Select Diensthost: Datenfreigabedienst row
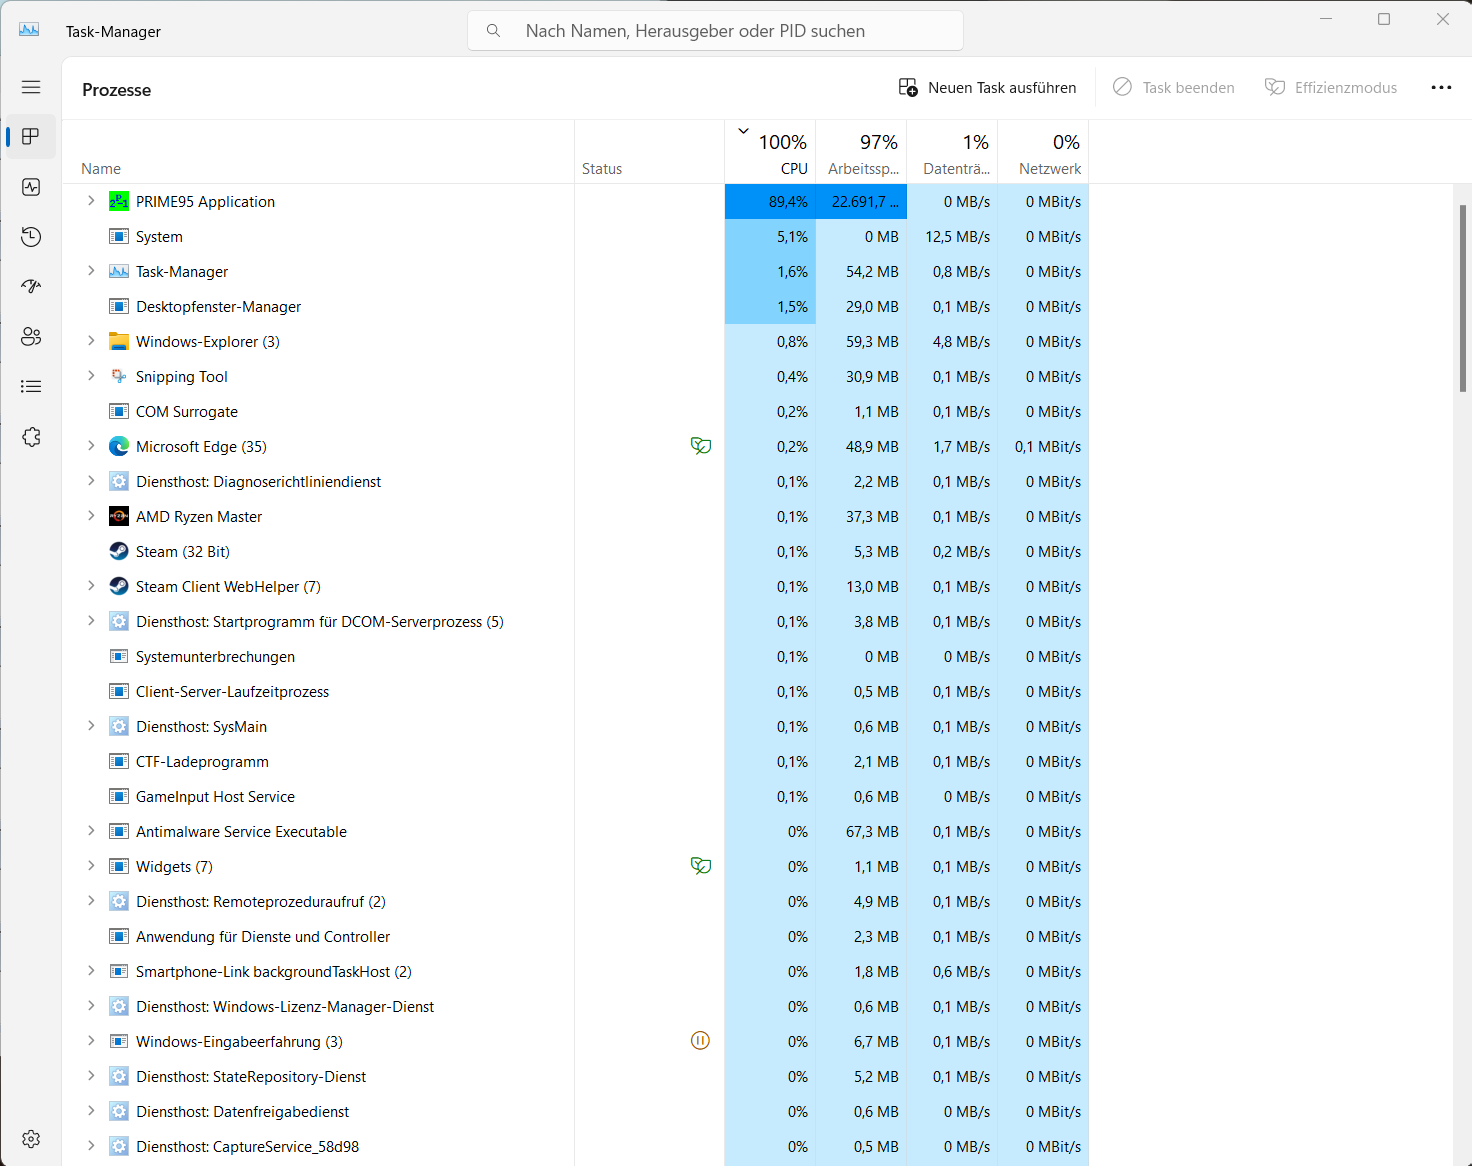 coord(575,1111)
